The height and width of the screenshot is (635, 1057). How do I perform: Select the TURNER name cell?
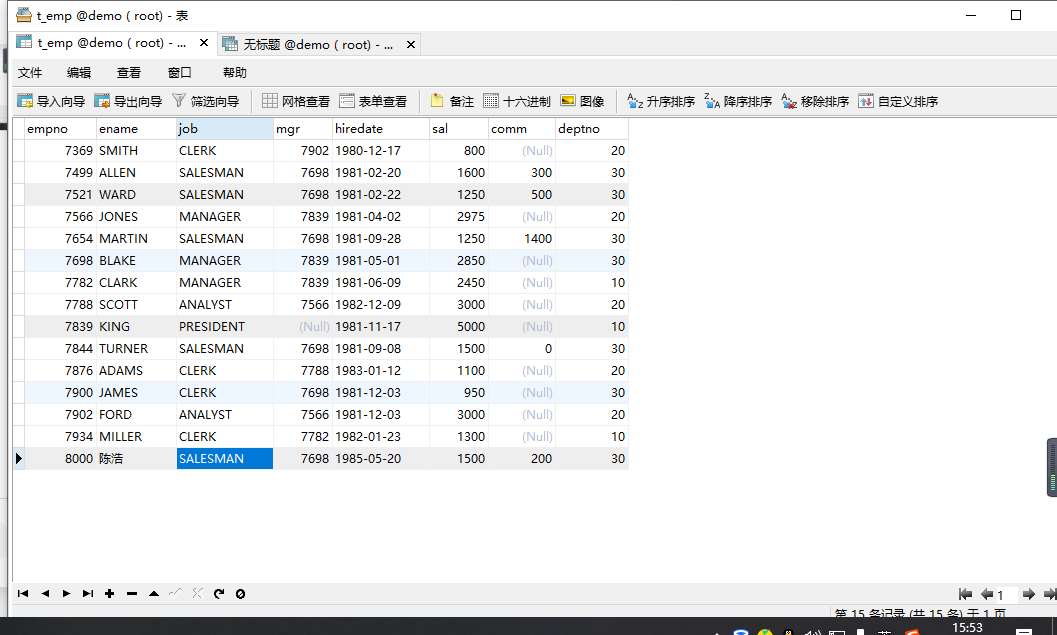[x=136, y=349]
